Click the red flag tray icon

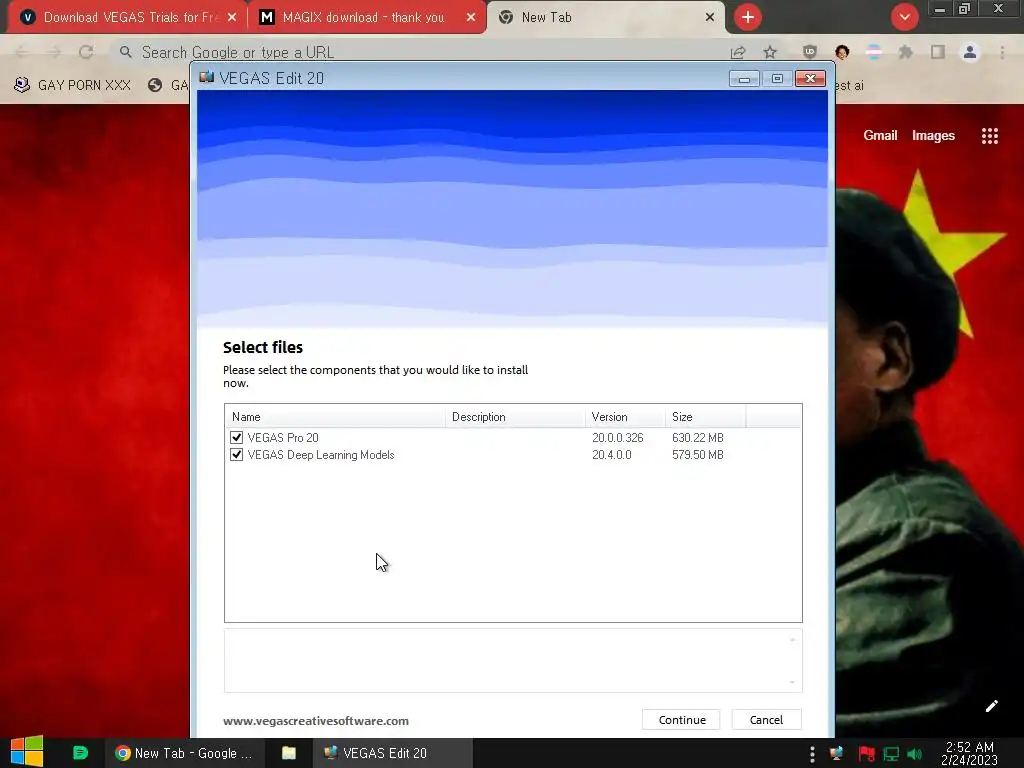[867, 754]
